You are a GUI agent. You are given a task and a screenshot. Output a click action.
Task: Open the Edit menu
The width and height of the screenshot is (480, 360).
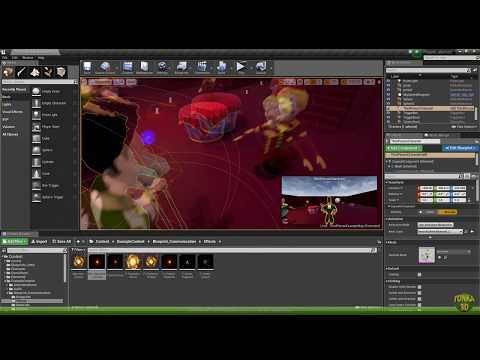point(15,58)
